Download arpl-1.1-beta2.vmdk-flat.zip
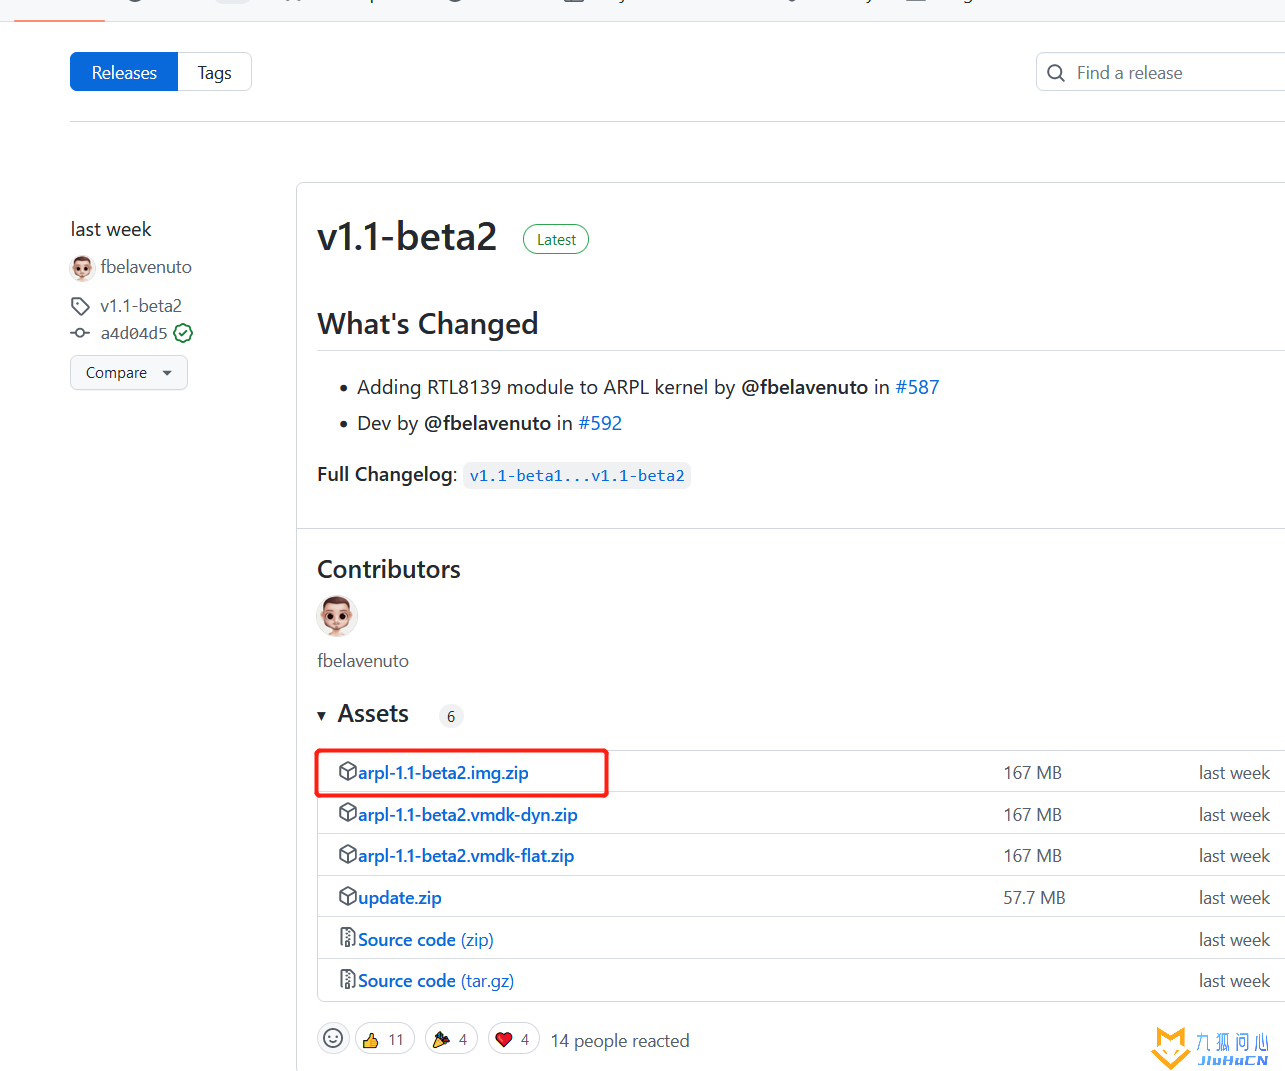Viewport: 1285px width, 1071px height. 466,856
